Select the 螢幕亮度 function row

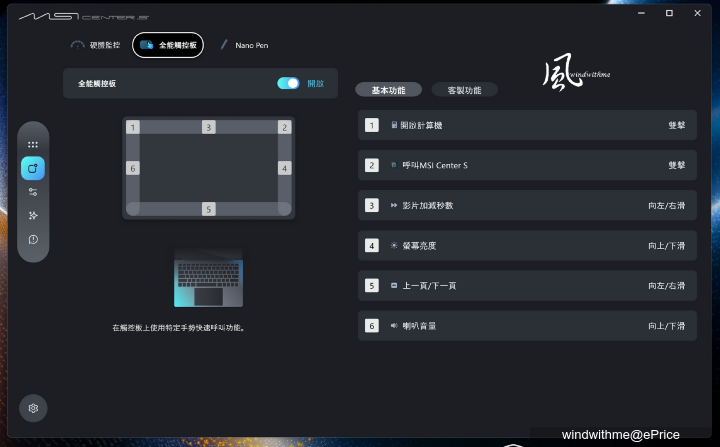pos(527,245)
